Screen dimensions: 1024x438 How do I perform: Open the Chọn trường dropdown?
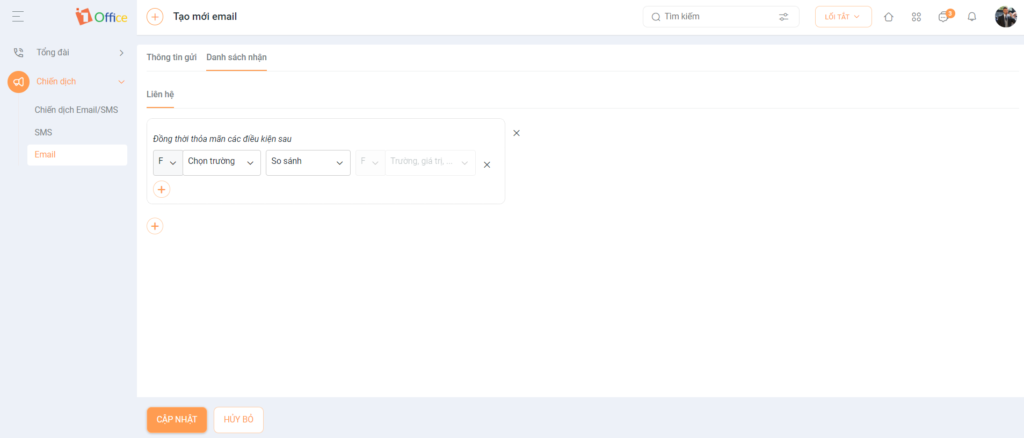click(221, 163)
